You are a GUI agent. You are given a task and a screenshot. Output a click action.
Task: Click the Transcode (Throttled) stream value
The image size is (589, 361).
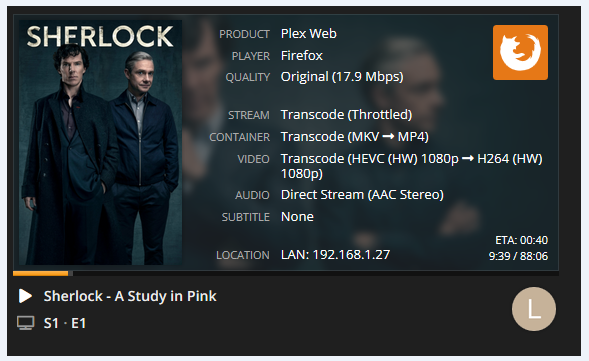tap(346, 115)
